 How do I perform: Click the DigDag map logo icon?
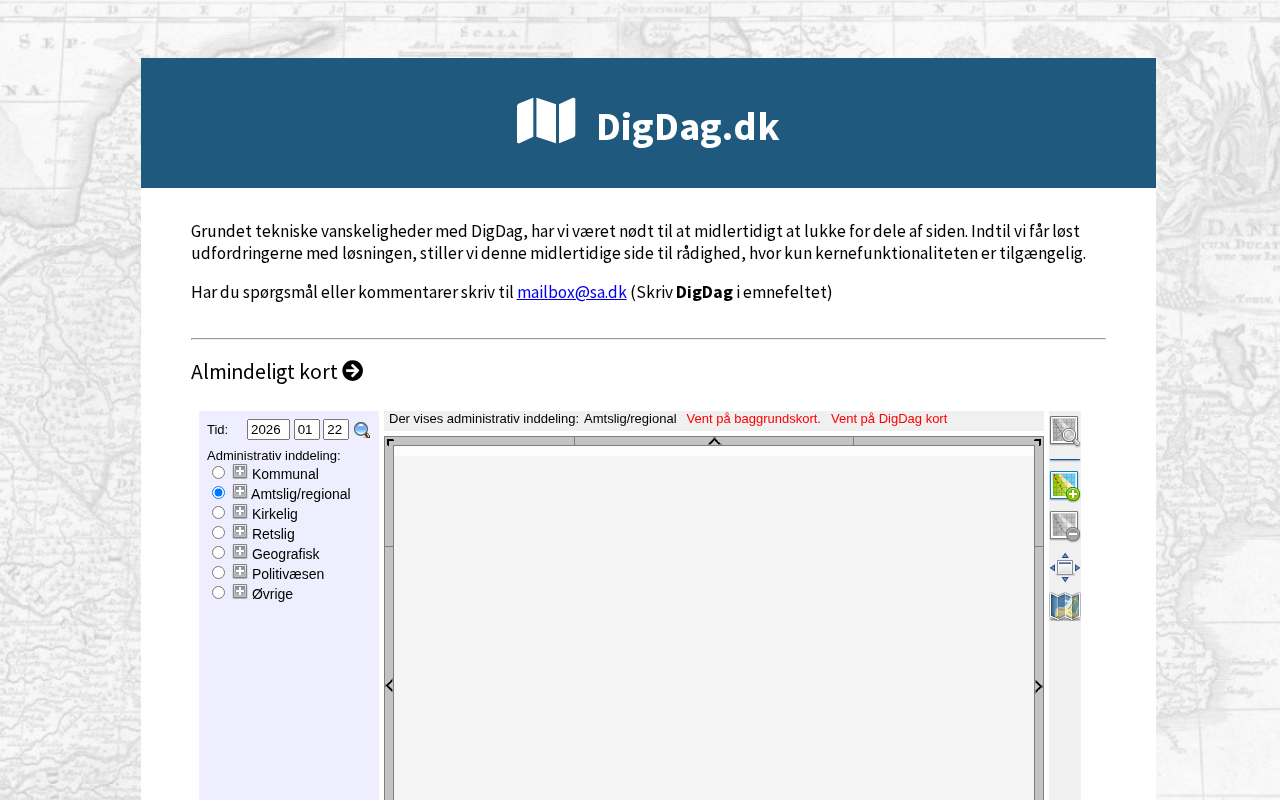(546, 121)
